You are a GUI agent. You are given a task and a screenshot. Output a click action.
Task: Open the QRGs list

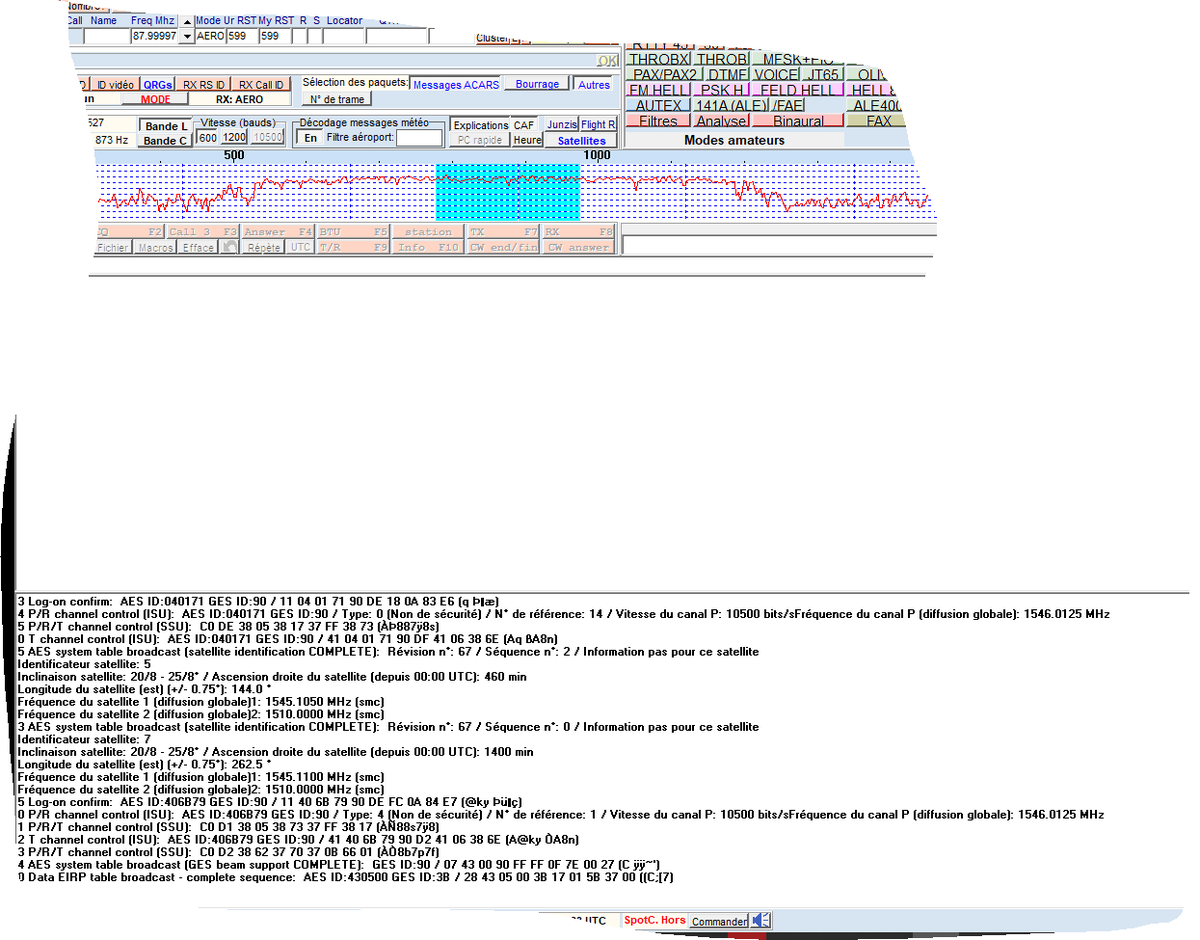point(156,85)
